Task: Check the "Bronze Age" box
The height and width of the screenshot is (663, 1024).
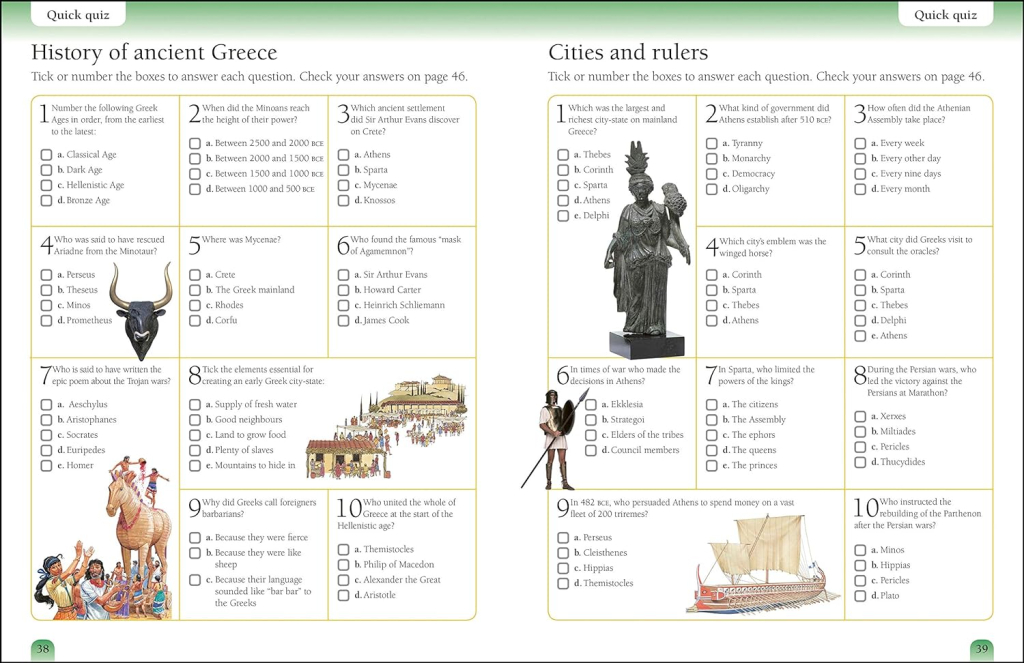Action: [x=46, y=201]
